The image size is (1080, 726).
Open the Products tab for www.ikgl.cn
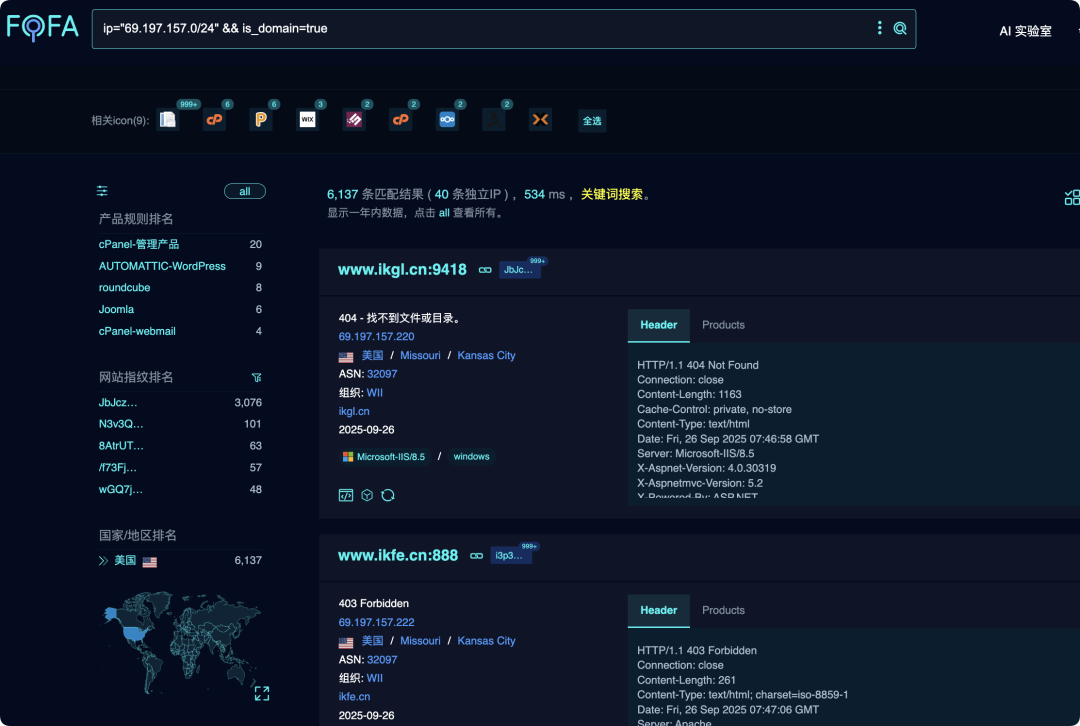pos(723,325)
